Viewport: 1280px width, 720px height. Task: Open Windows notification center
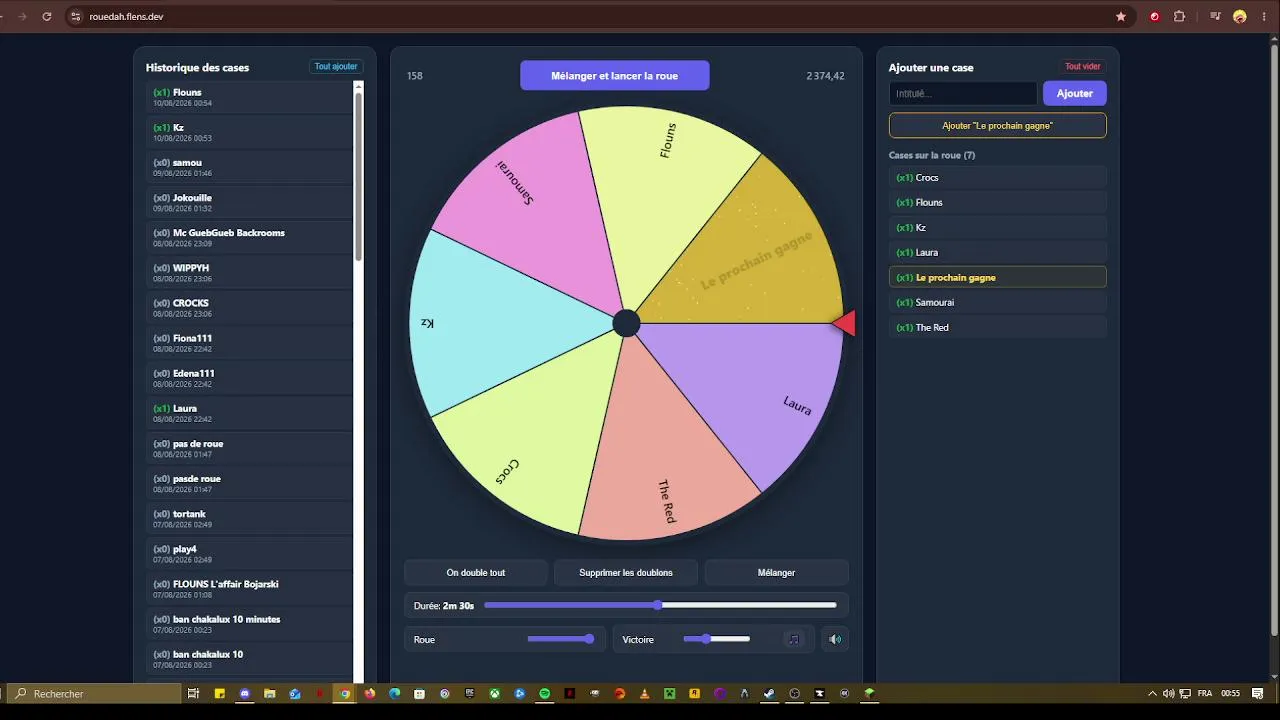click(1258, 693)
